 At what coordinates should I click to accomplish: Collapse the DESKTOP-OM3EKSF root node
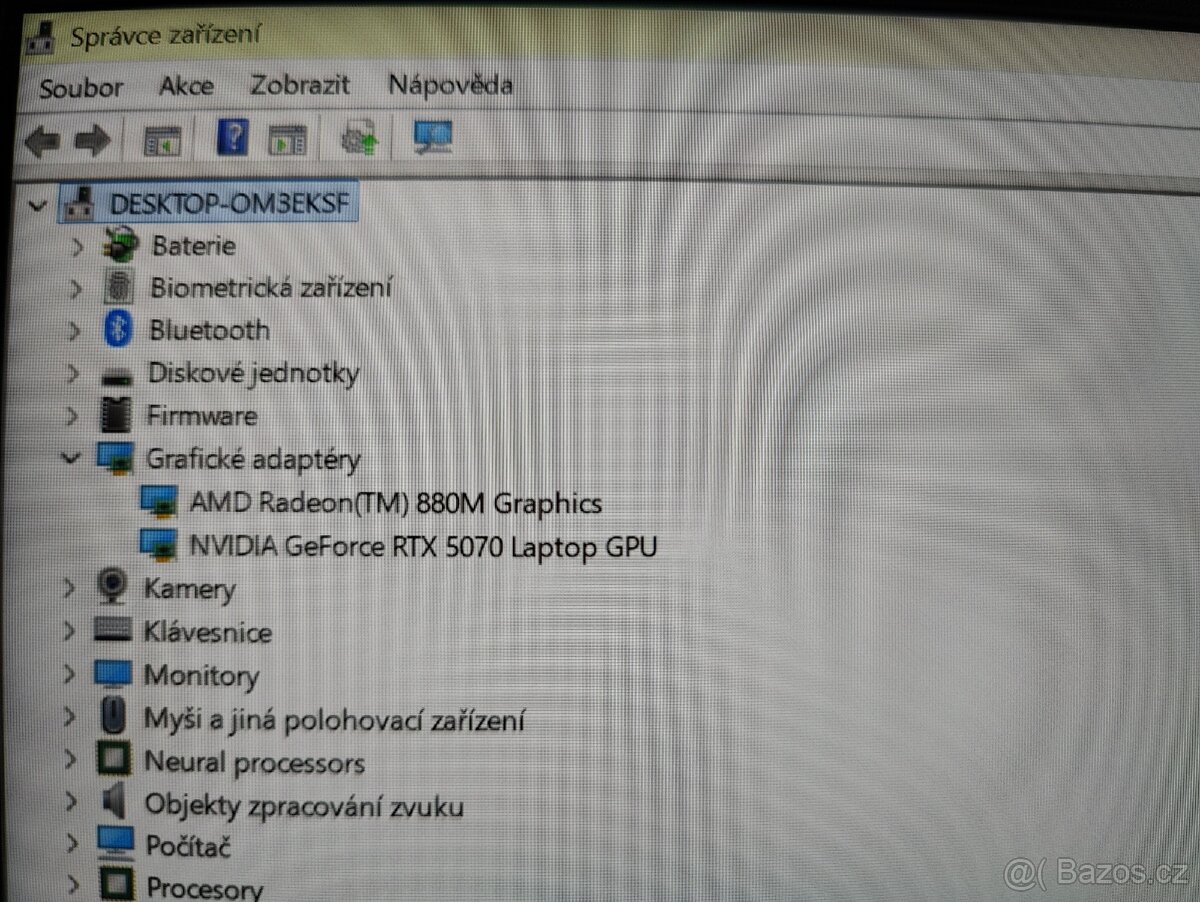38,206
